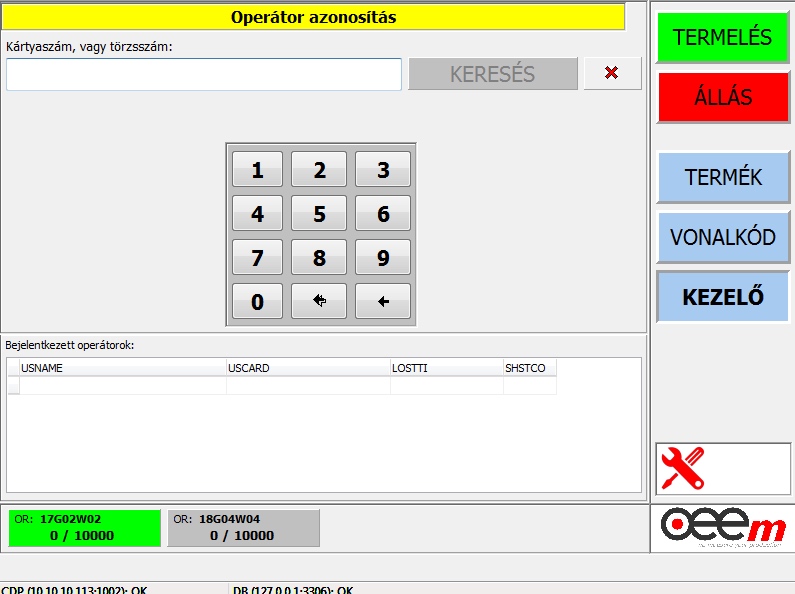The width and height of the screenshot is (795, 594).
Task: Click the red X cancel icon
Action: coord(612,73)
